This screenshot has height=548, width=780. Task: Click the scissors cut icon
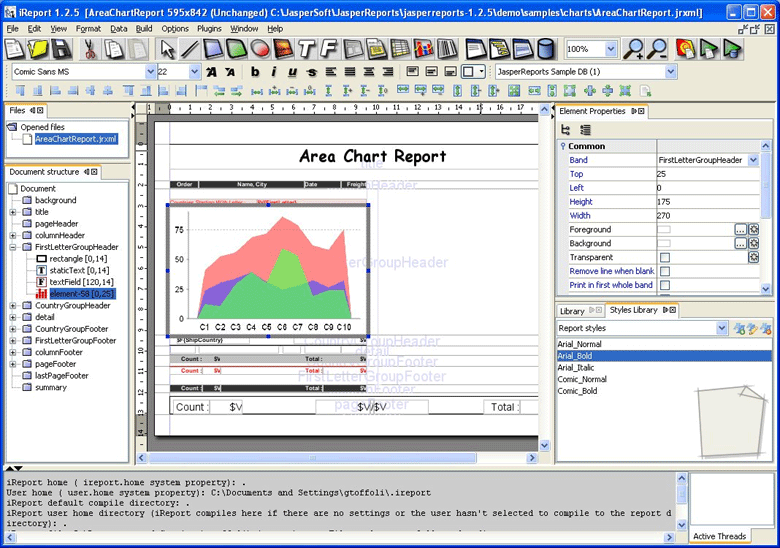click(x=89, y=49)
